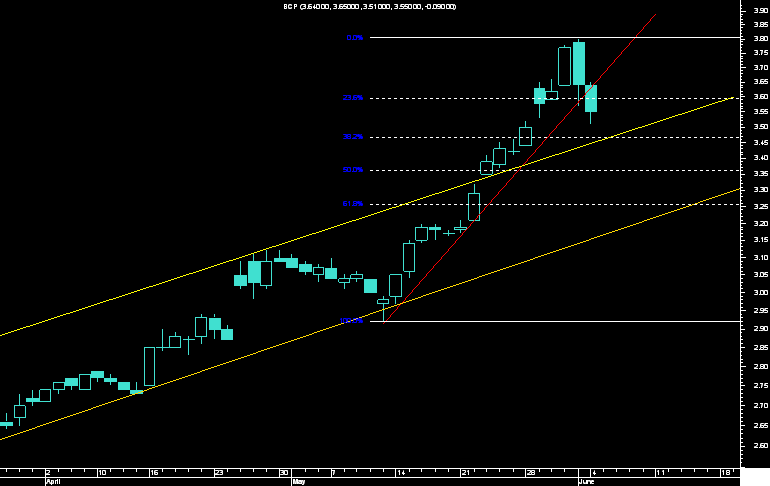This screenshot has height=486, width=770.
Task: Click date label 11 on time axis
Action: (x=660, y=473)
